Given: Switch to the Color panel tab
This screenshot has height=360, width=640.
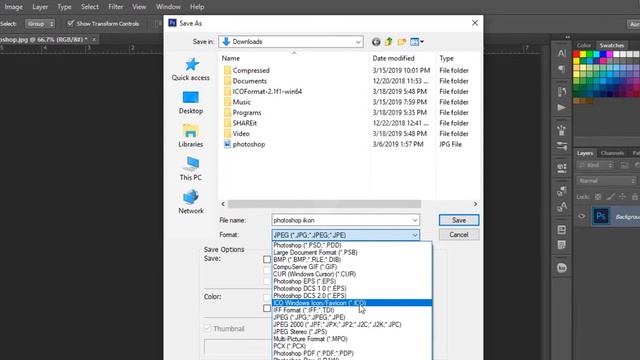Looking at the screenshot, I should click(x=584, y=45).
